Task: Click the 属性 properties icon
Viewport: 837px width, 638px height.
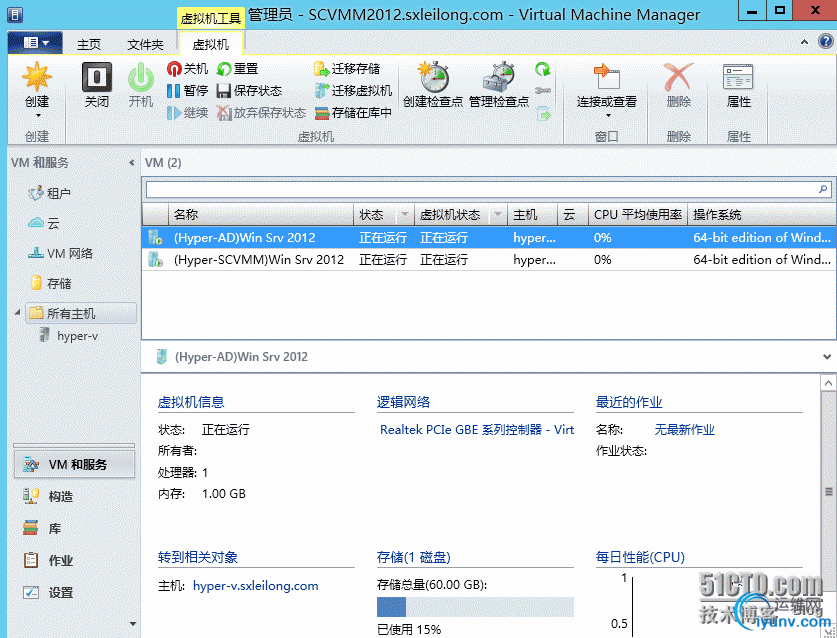Action: tap(738, 77)
